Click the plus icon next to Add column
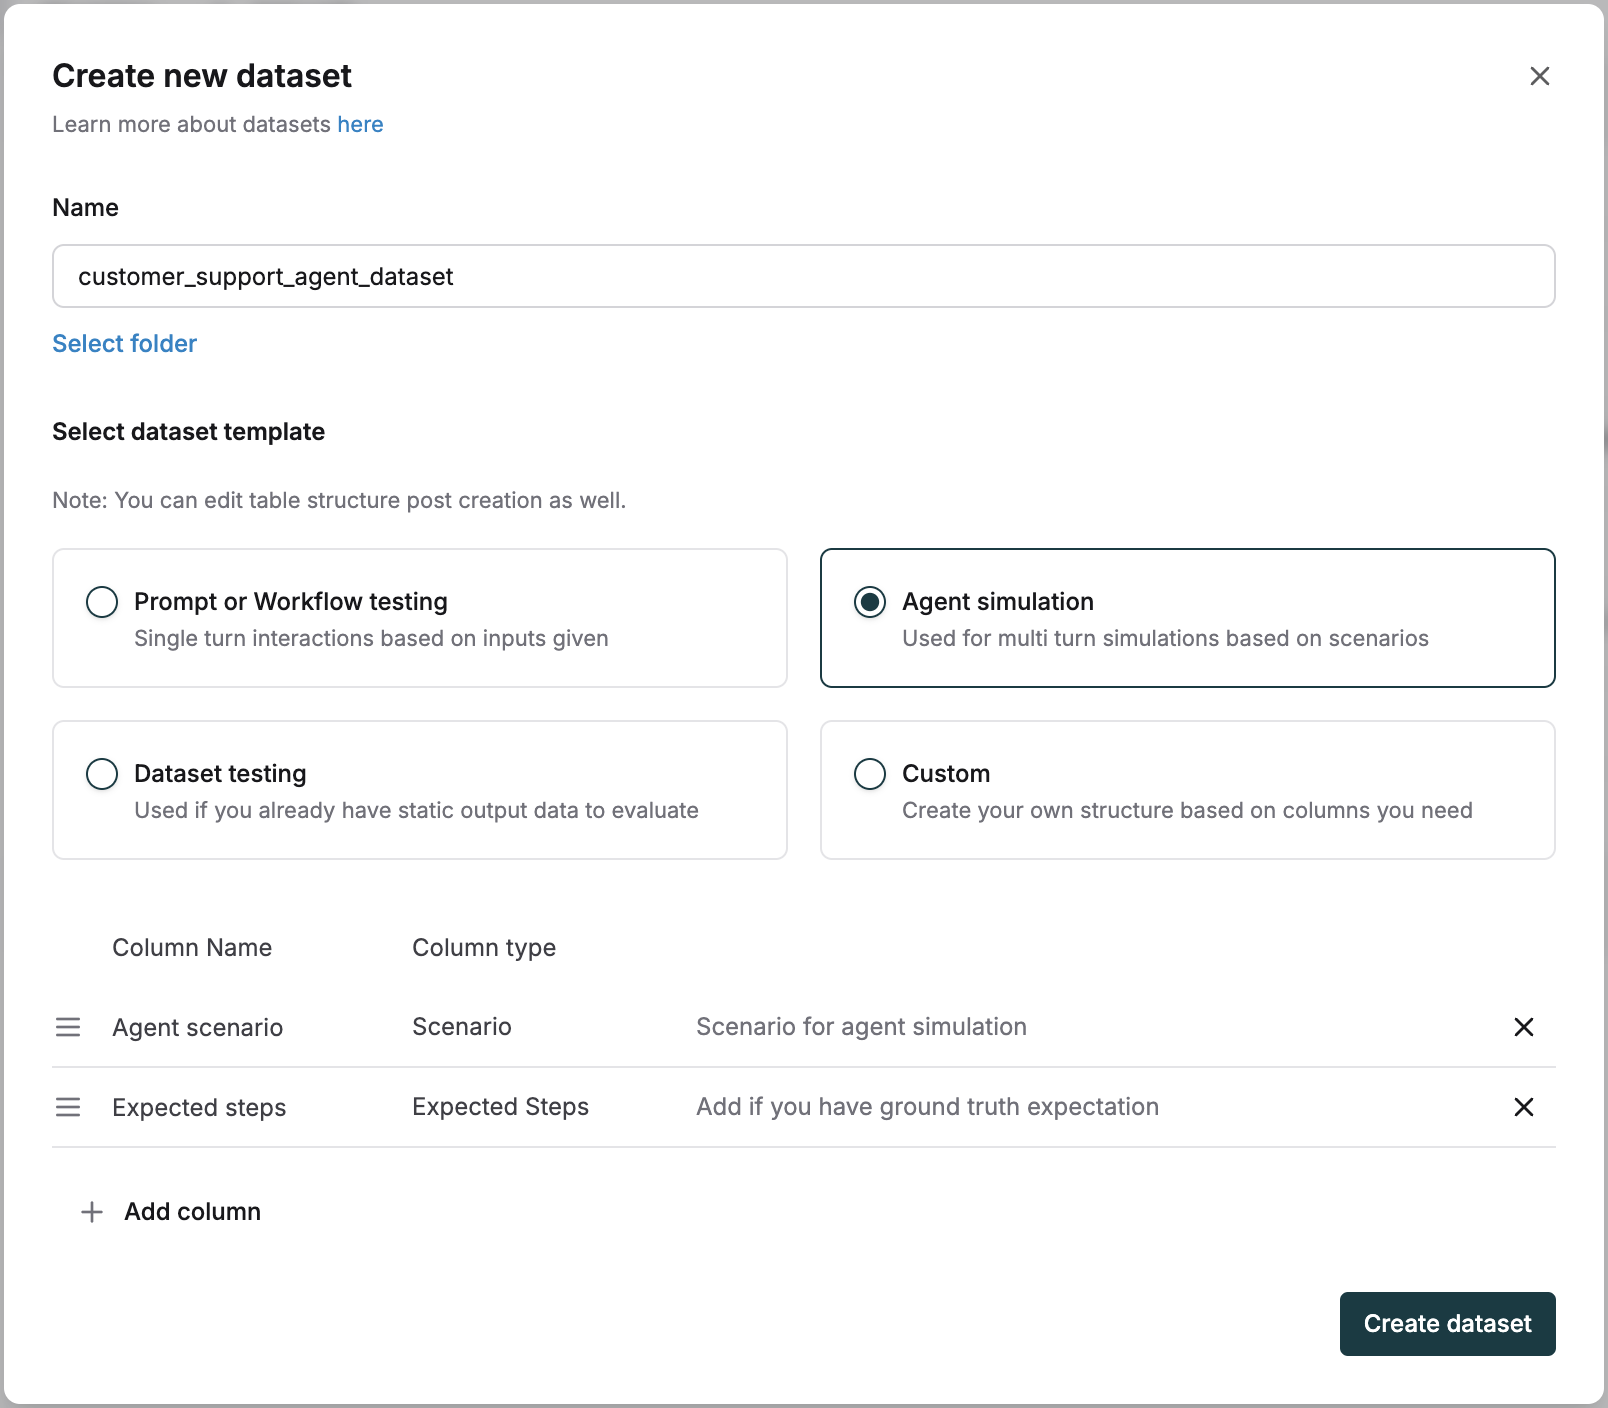Image resolution: width=1608 pixels, height=1408 pixels. pyautogui.click(x=90, y=1211)
